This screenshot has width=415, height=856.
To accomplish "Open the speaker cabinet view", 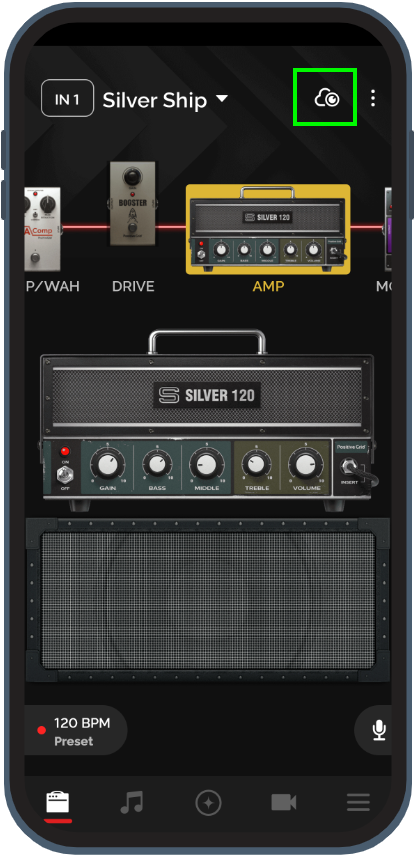I will (x=208, y=599).
